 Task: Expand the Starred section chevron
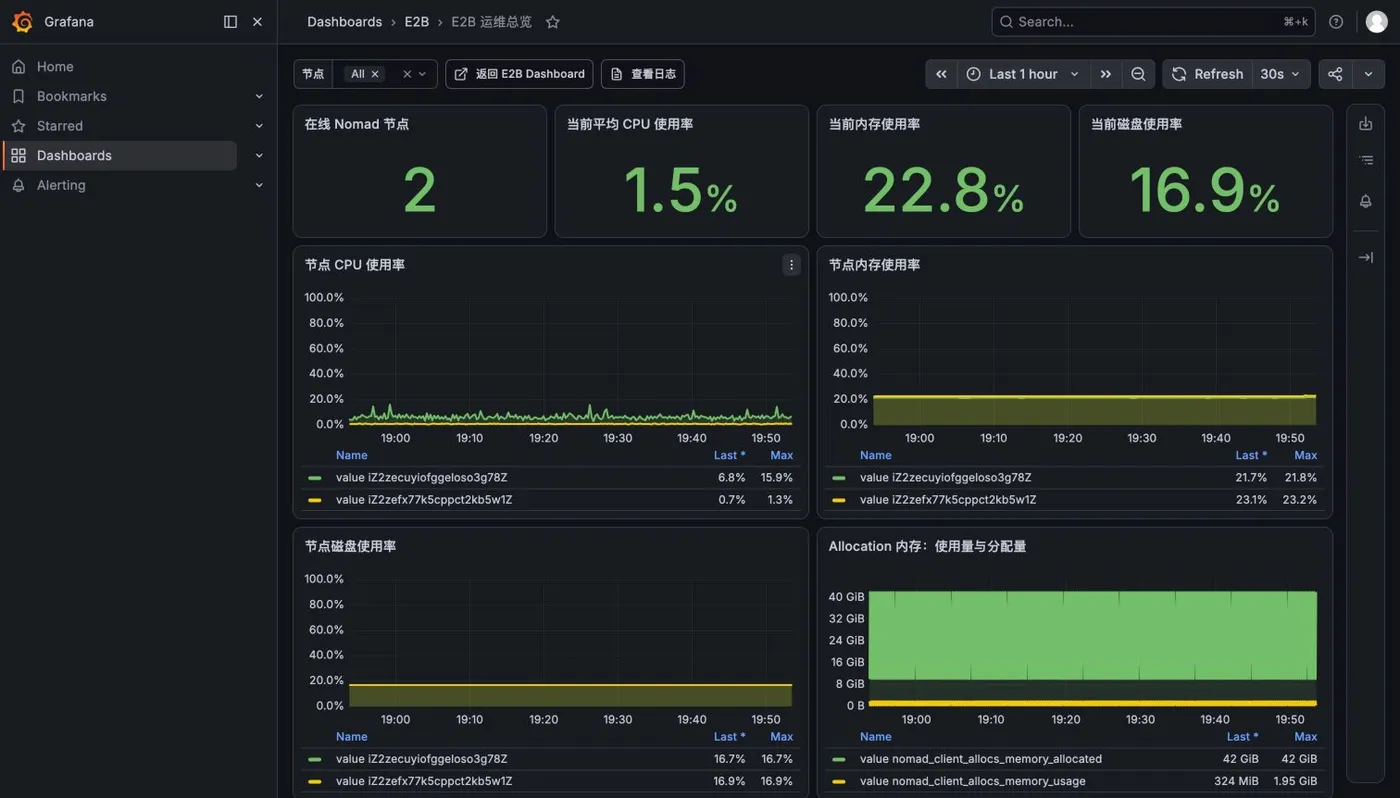259,126
